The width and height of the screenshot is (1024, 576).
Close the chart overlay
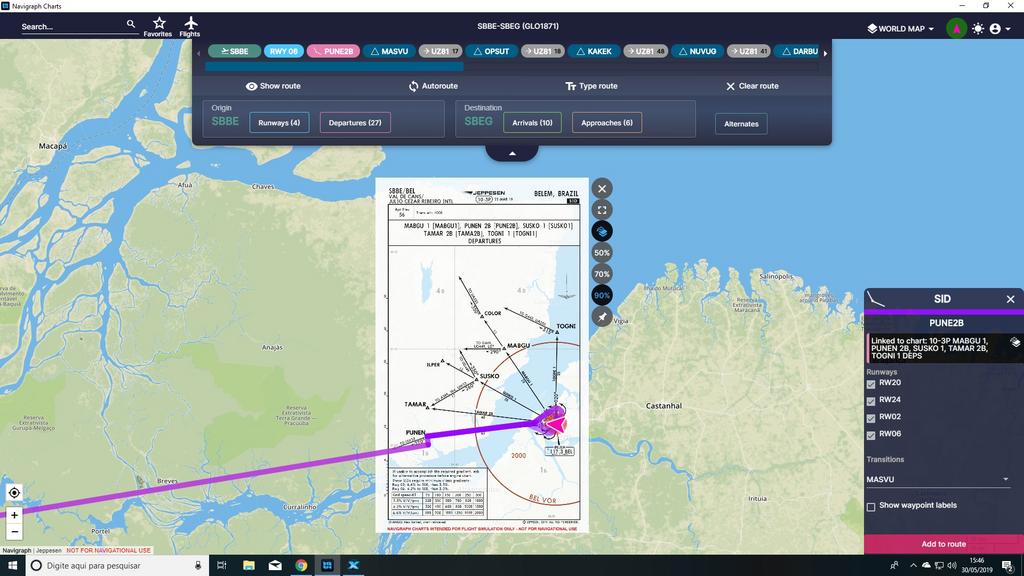602,189
